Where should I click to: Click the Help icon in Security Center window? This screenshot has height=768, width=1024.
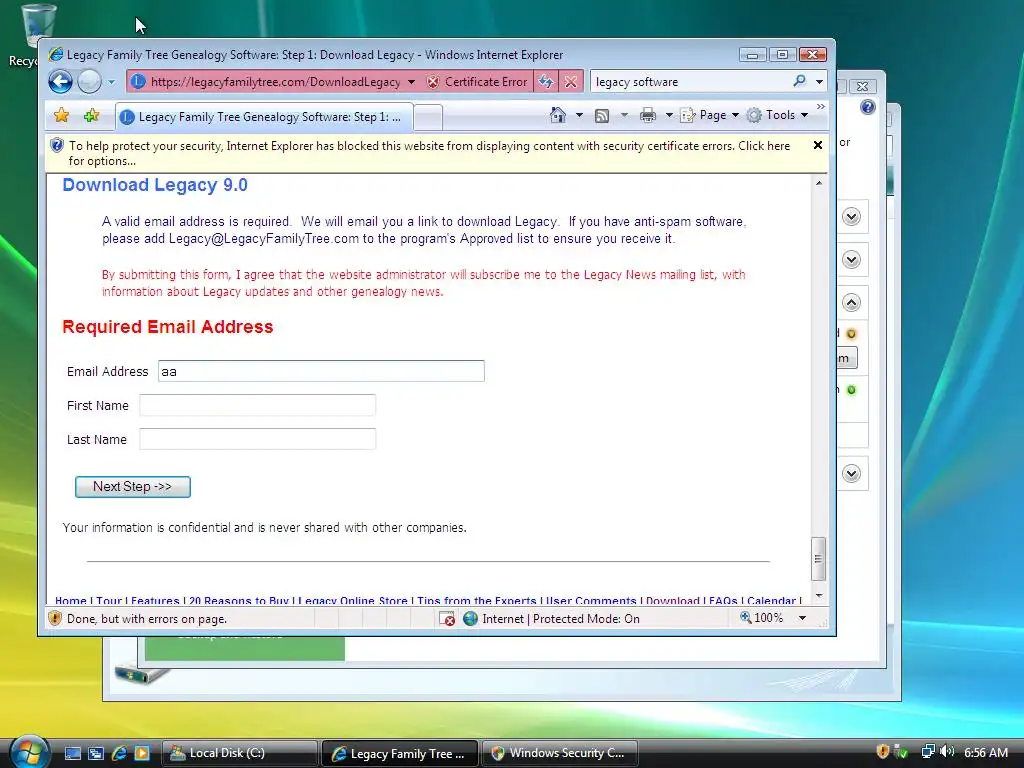tap(867, 107)
